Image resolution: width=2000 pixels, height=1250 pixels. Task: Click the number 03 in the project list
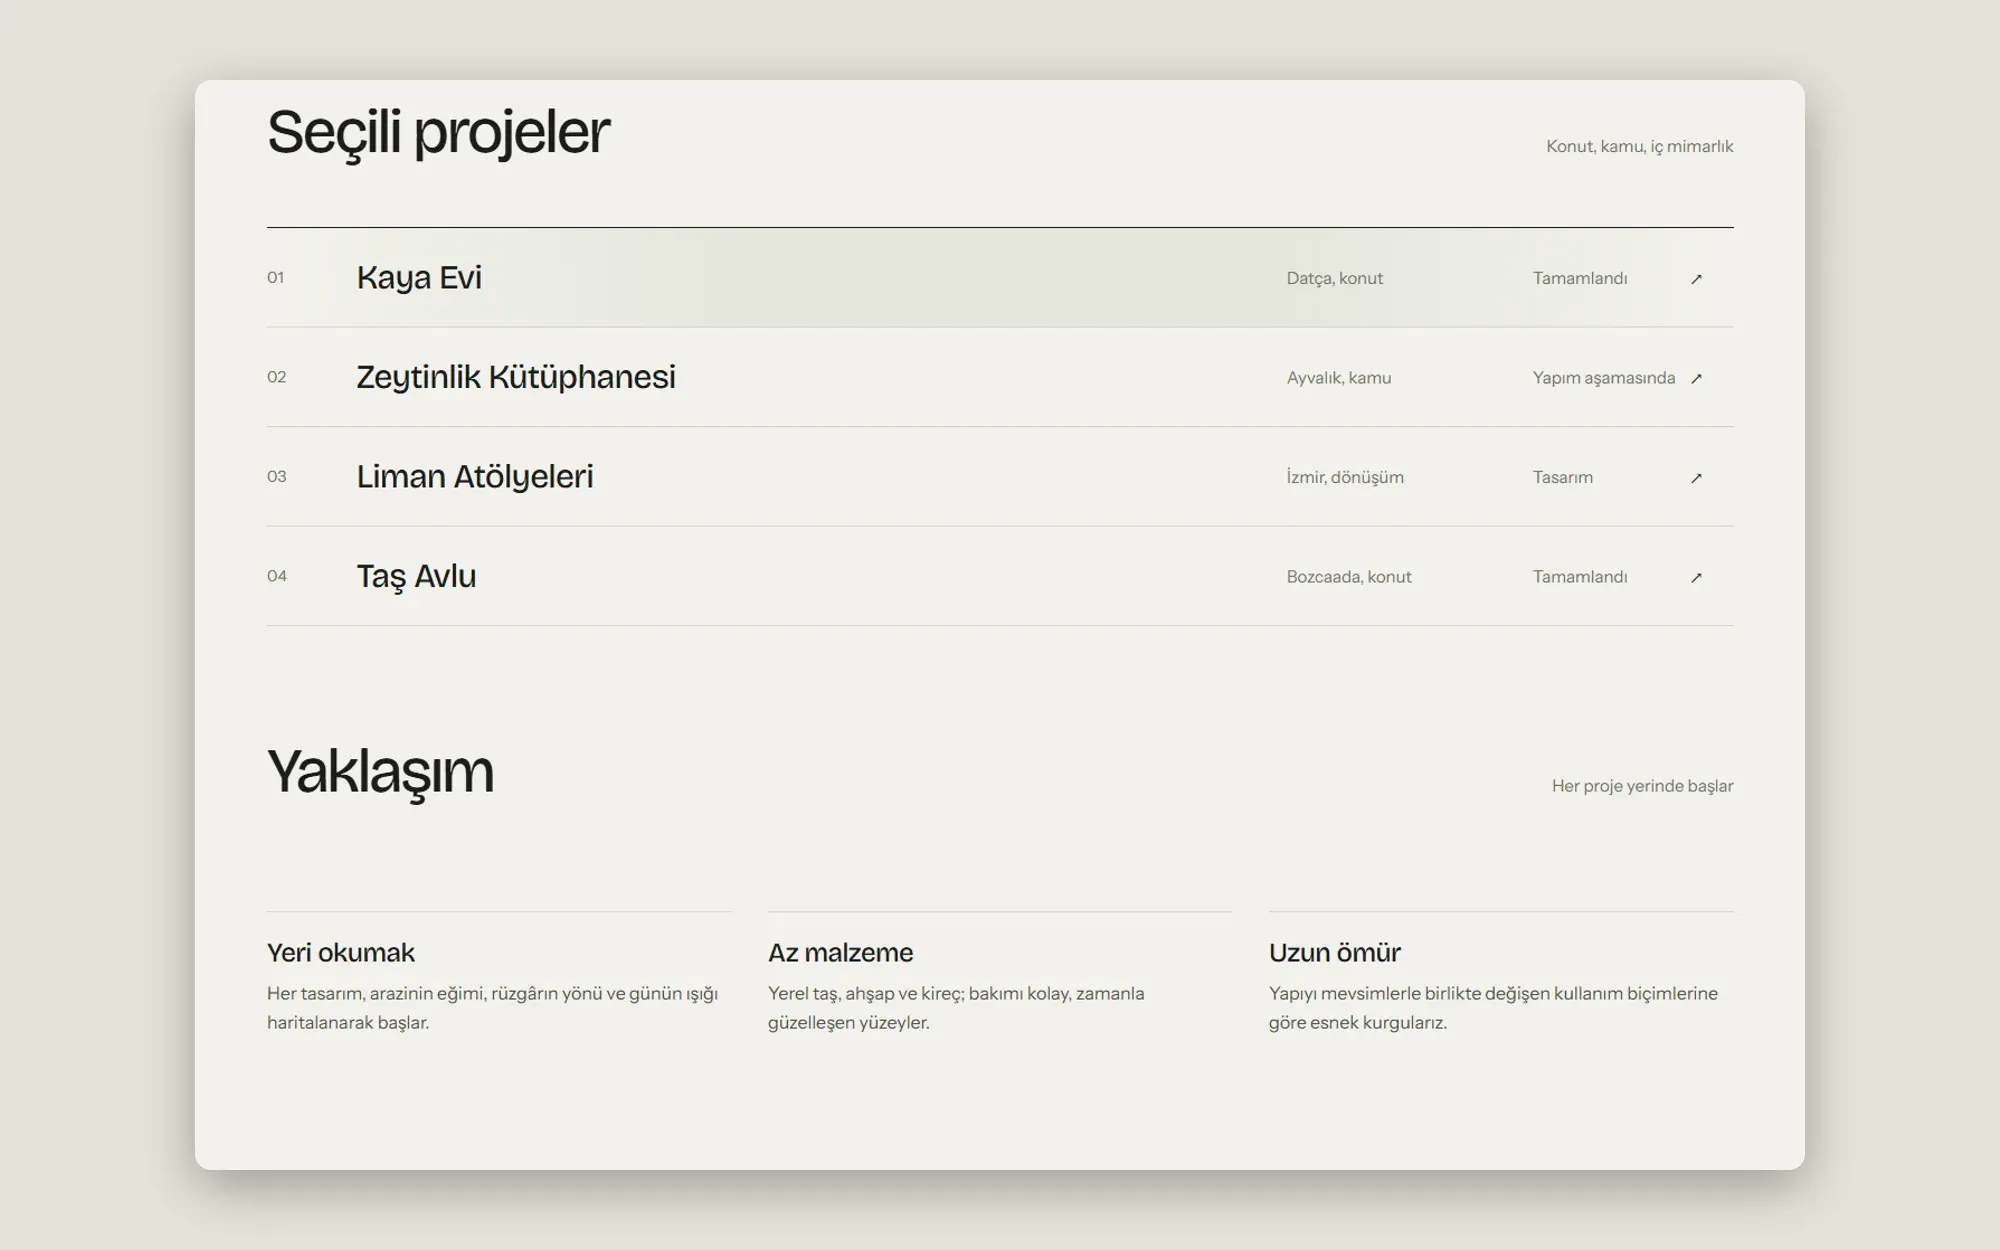[277, 477]
